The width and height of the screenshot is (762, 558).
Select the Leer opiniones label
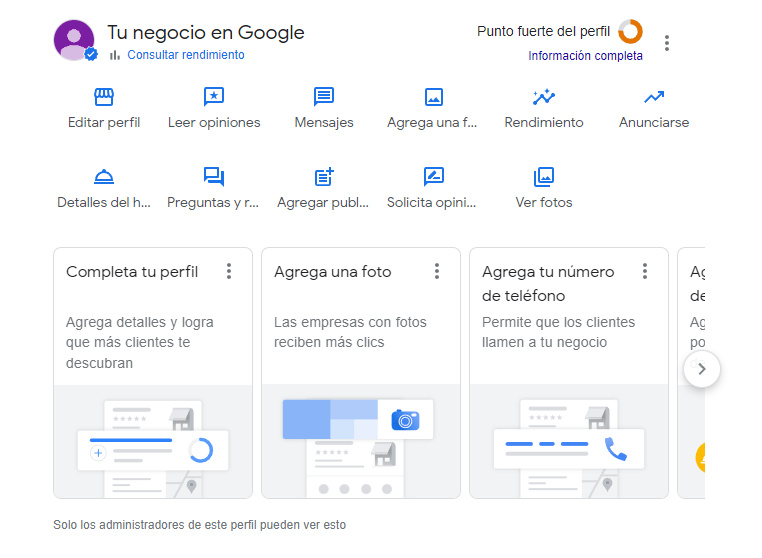tap(214, 122)
